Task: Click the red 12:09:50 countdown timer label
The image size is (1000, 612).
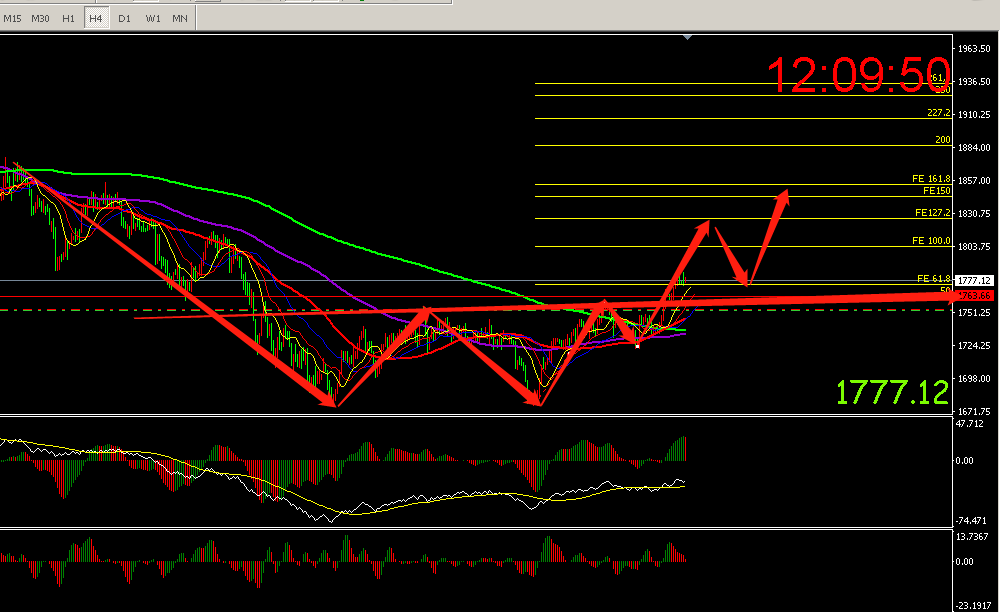Action: point(858,75)
